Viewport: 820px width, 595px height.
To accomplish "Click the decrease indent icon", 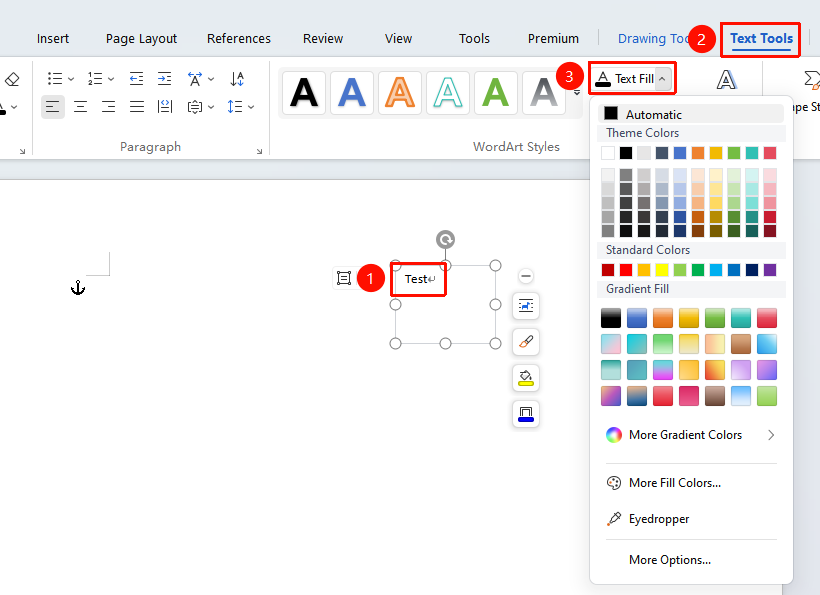I will coord(136,79).
